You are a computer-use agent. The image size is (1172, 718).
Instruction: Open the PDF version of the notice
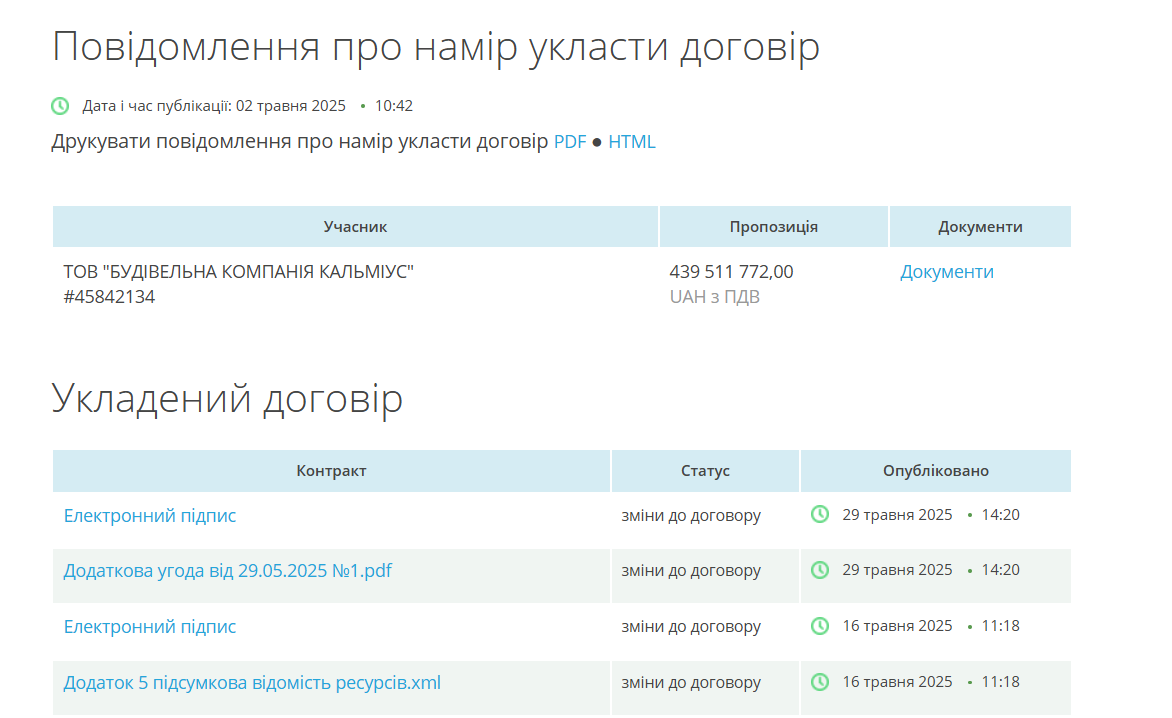570,142
